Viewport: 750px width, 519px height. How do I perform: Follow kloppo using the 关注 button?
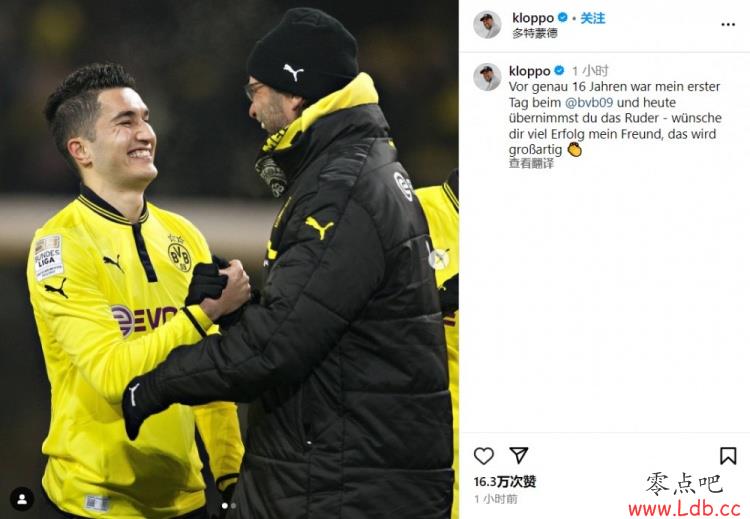(x=593, y=18)
